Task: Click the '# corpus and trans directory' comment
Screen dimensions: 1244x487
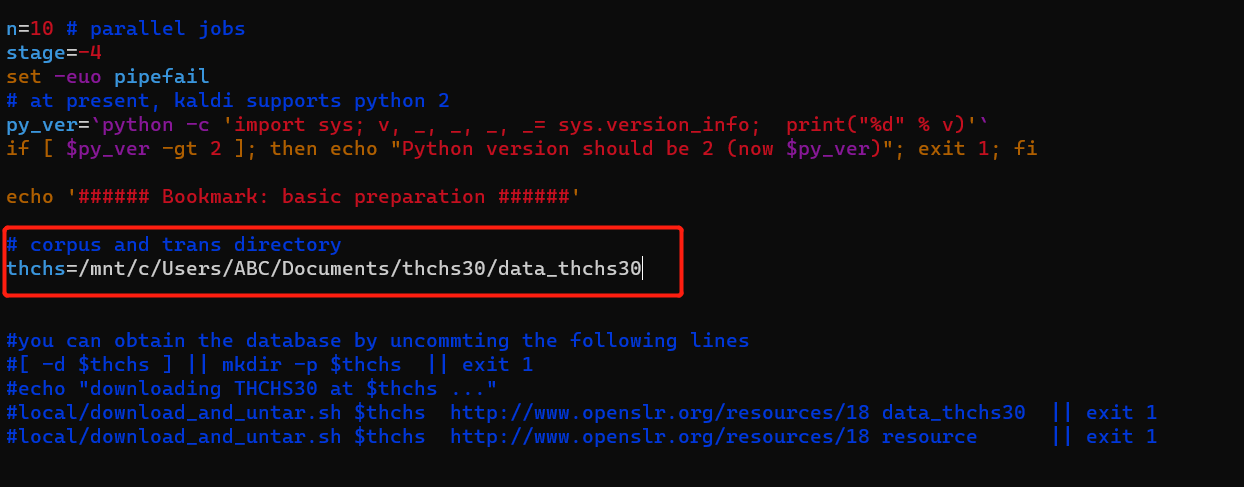Action: click(174, 244)
